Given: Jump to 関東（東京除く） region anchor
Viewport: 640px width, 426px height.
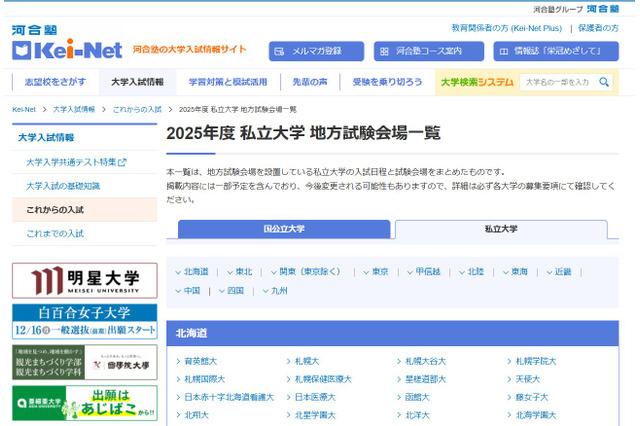Looking at the screenshot, I should pyautogui.click(x=305, y=272).
